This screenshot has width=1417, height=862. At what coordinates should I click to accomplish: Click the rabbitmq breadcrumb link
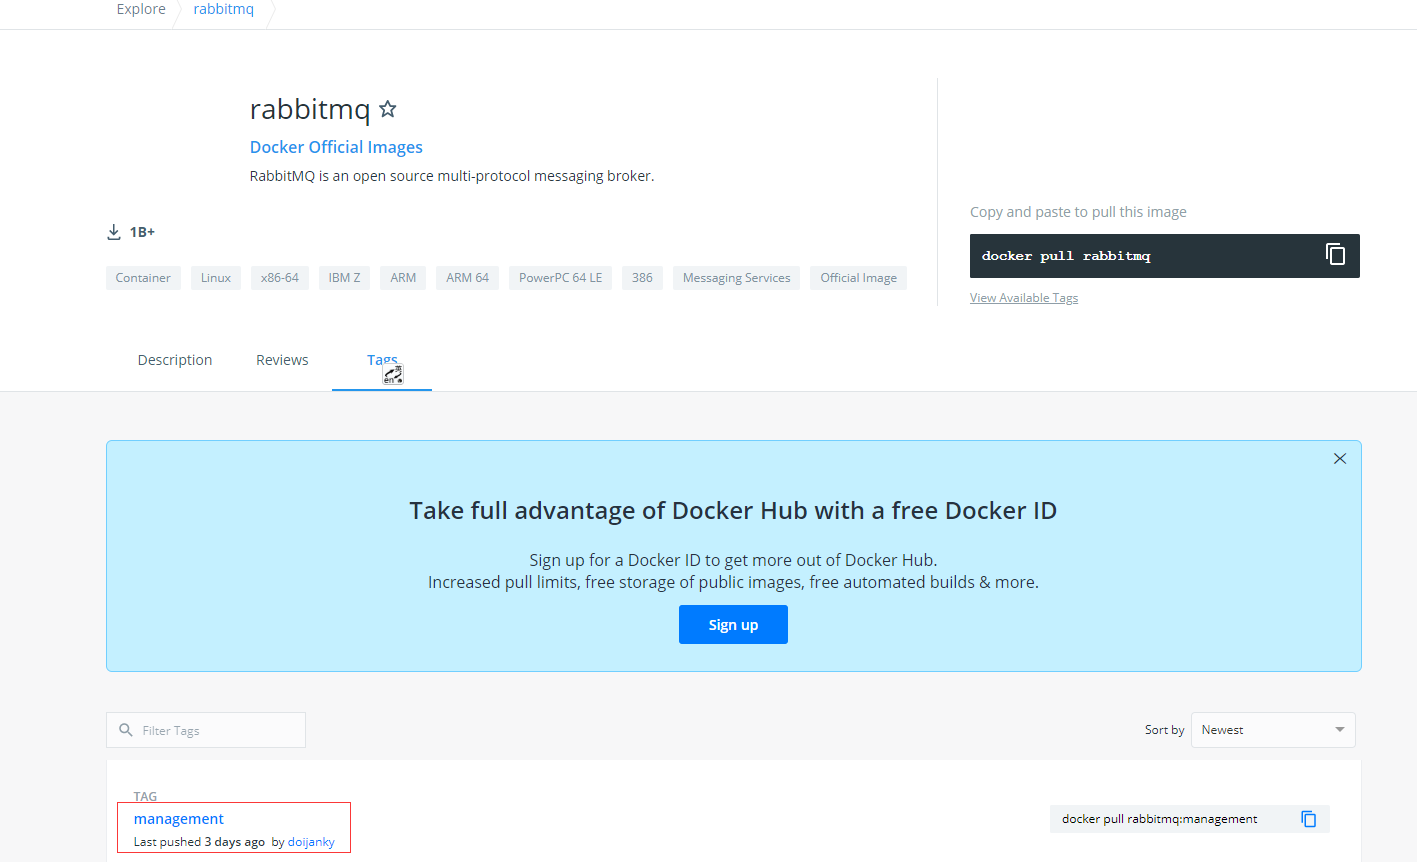pyautogui.click(x=224, y=9)
